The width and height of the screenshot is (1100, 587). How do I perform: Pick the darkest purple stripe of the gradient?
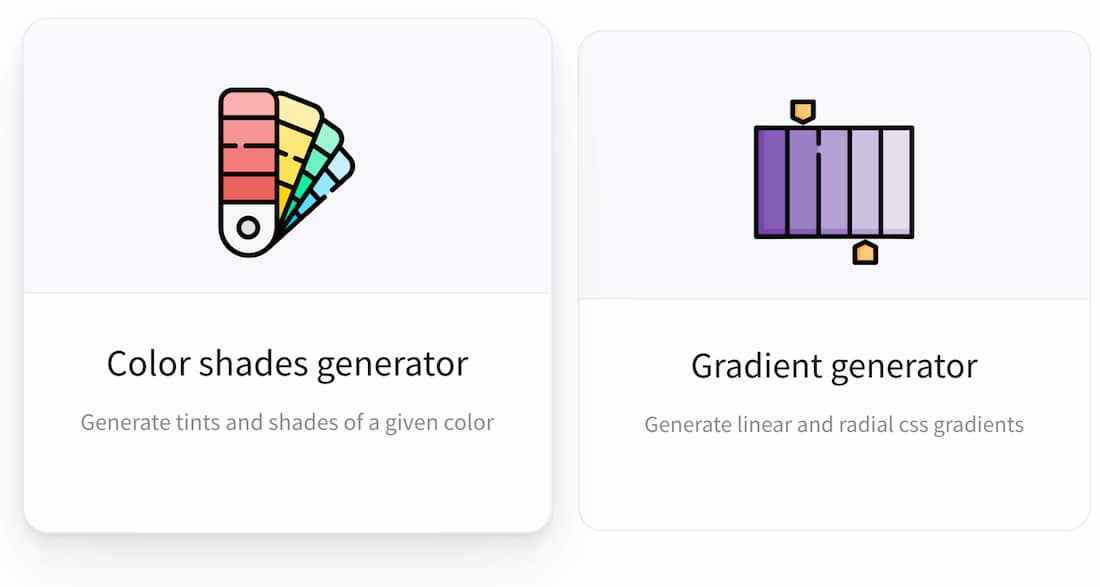click(771, 182)
